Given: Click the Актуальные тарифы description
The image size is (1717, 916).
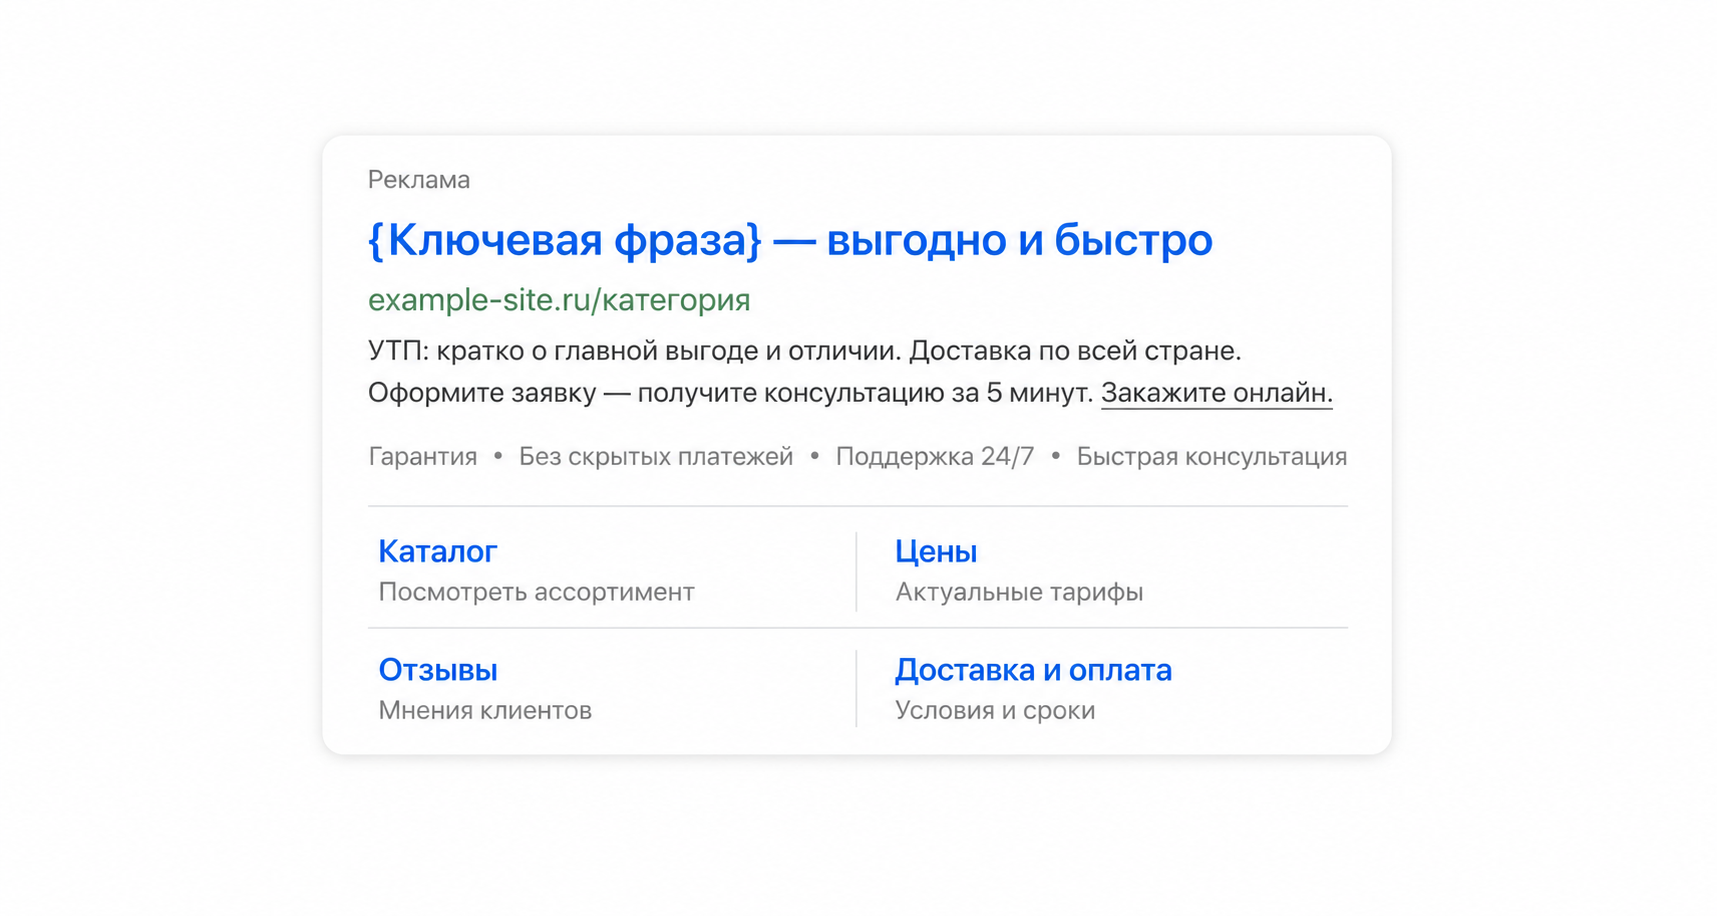Looking at the screenshot, I should click(1019, 592).
